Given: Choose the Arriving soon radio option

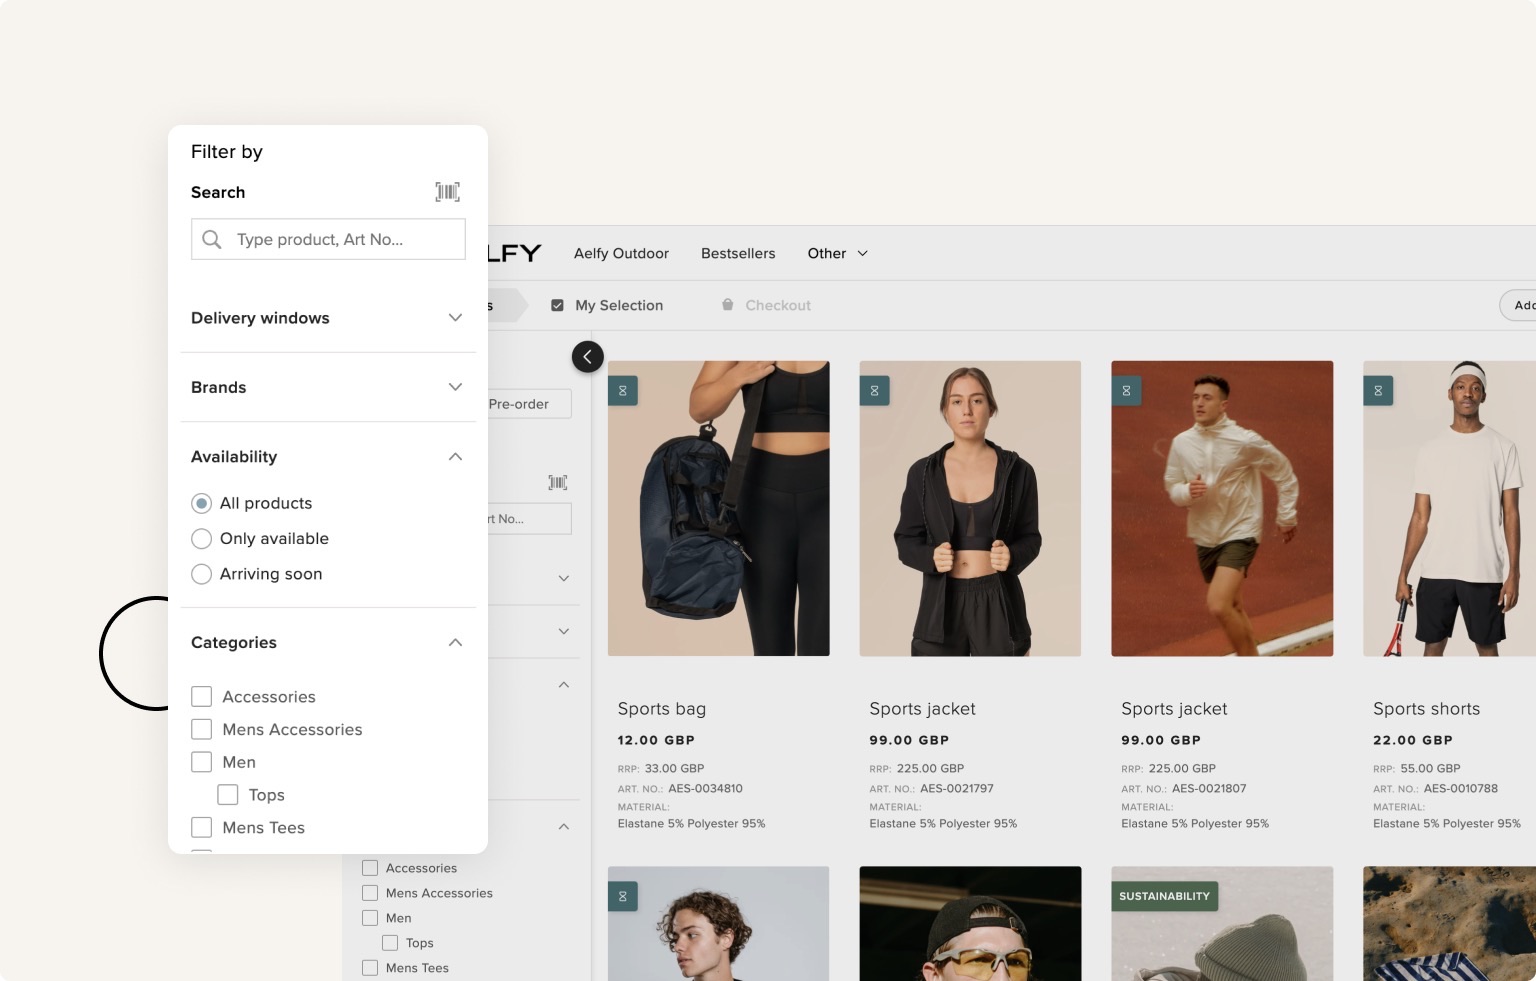Looking at the screenshot, I should click(202, 574).
